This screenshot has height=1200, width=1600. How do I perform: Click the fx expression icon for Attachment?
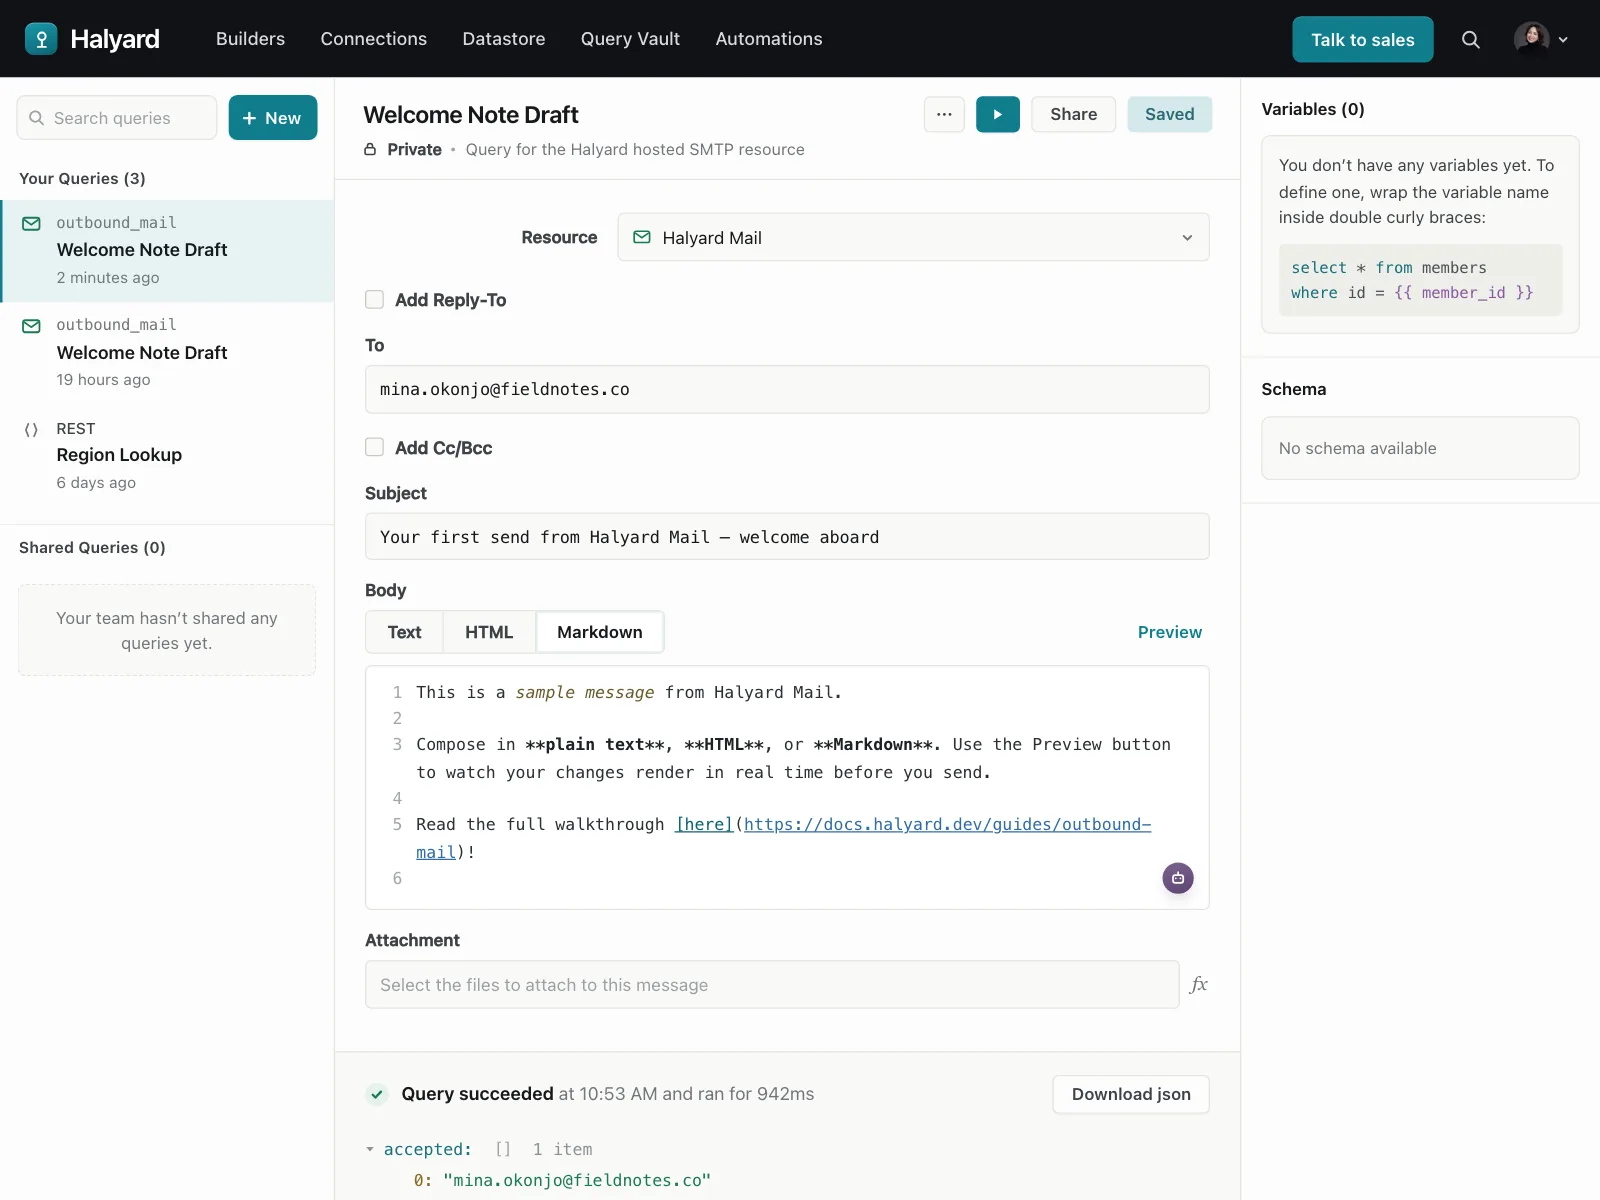(1199, 985)
